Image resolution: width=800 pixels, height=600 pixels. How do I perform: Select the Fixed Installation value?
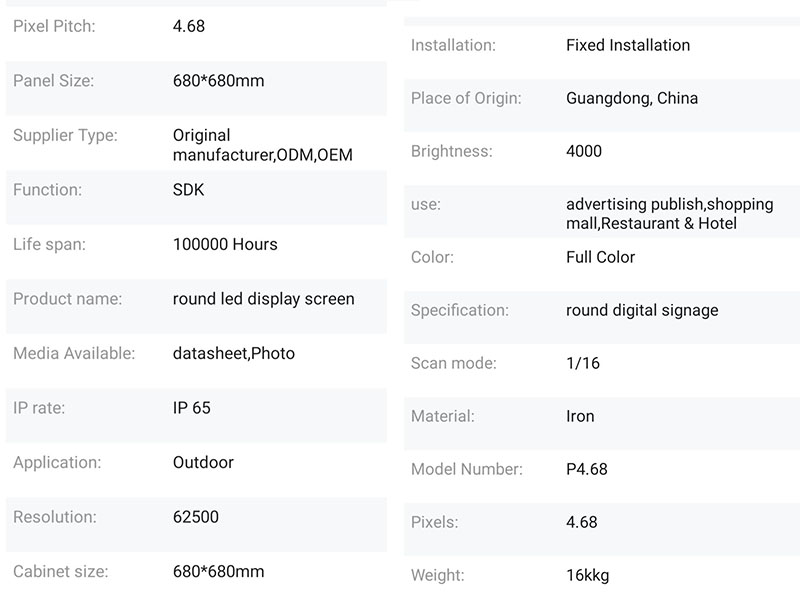pos(628,45)
